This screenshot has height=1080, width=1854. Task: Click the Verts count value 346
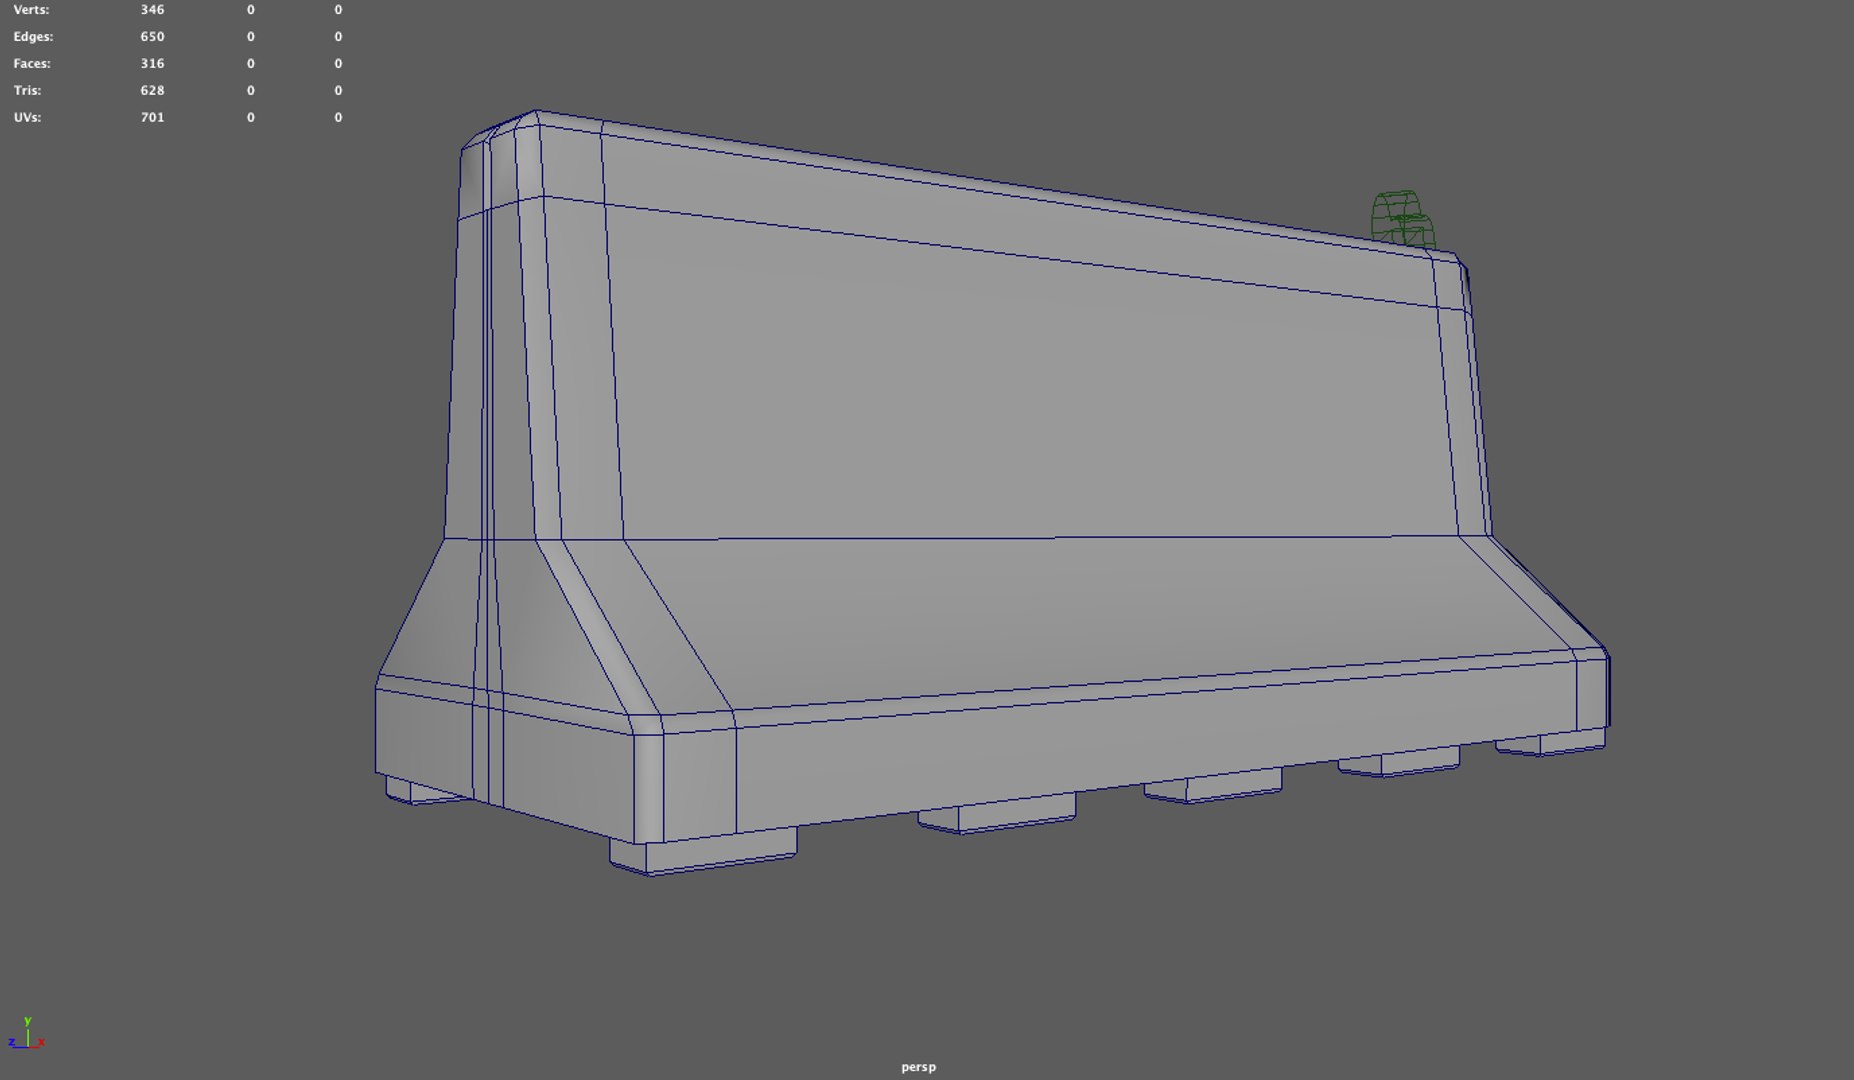[152, 9]
